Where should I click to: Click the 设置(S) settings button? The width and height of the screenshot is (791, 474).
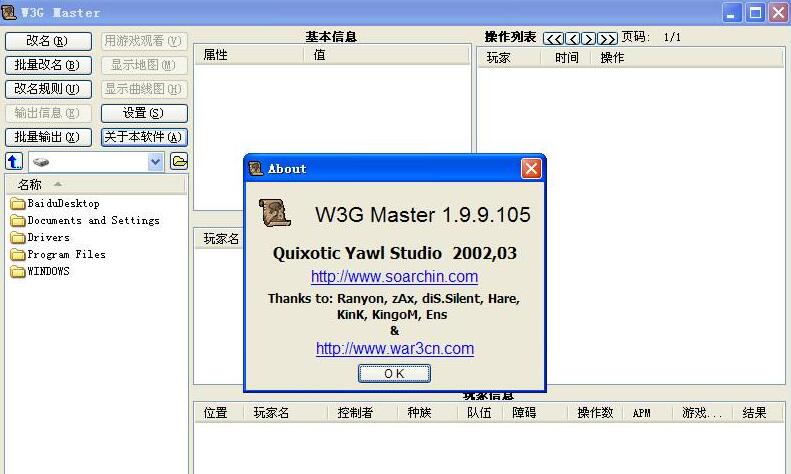144,113
